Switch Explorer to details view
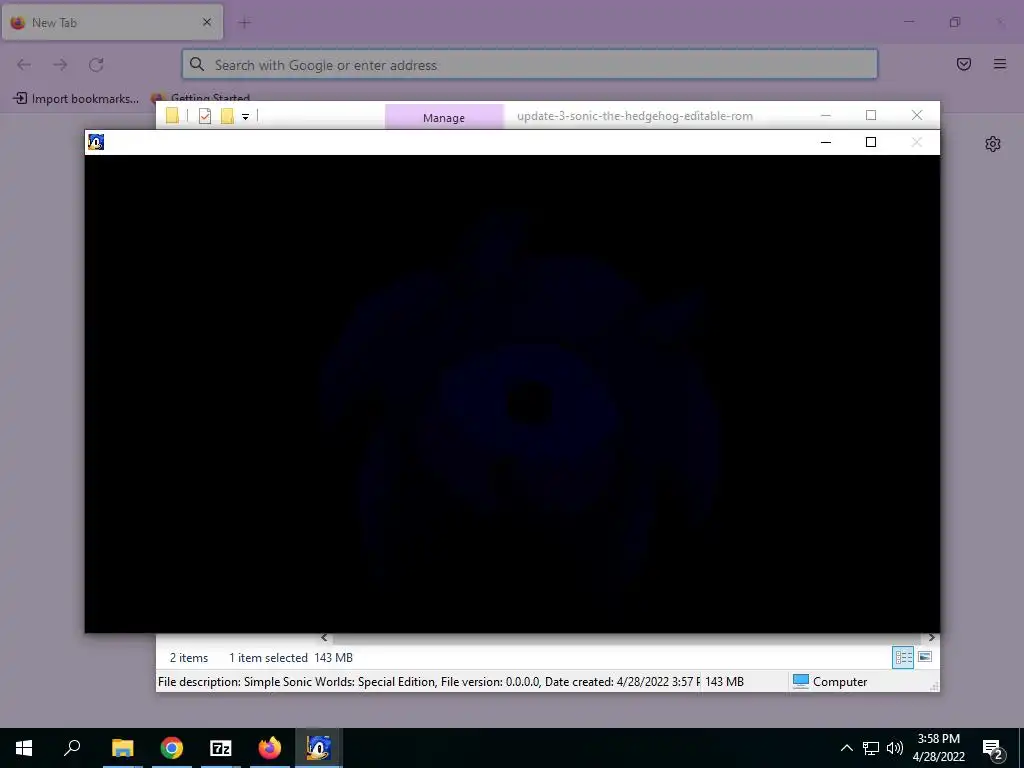1024x768 pixels. point(903,658)
